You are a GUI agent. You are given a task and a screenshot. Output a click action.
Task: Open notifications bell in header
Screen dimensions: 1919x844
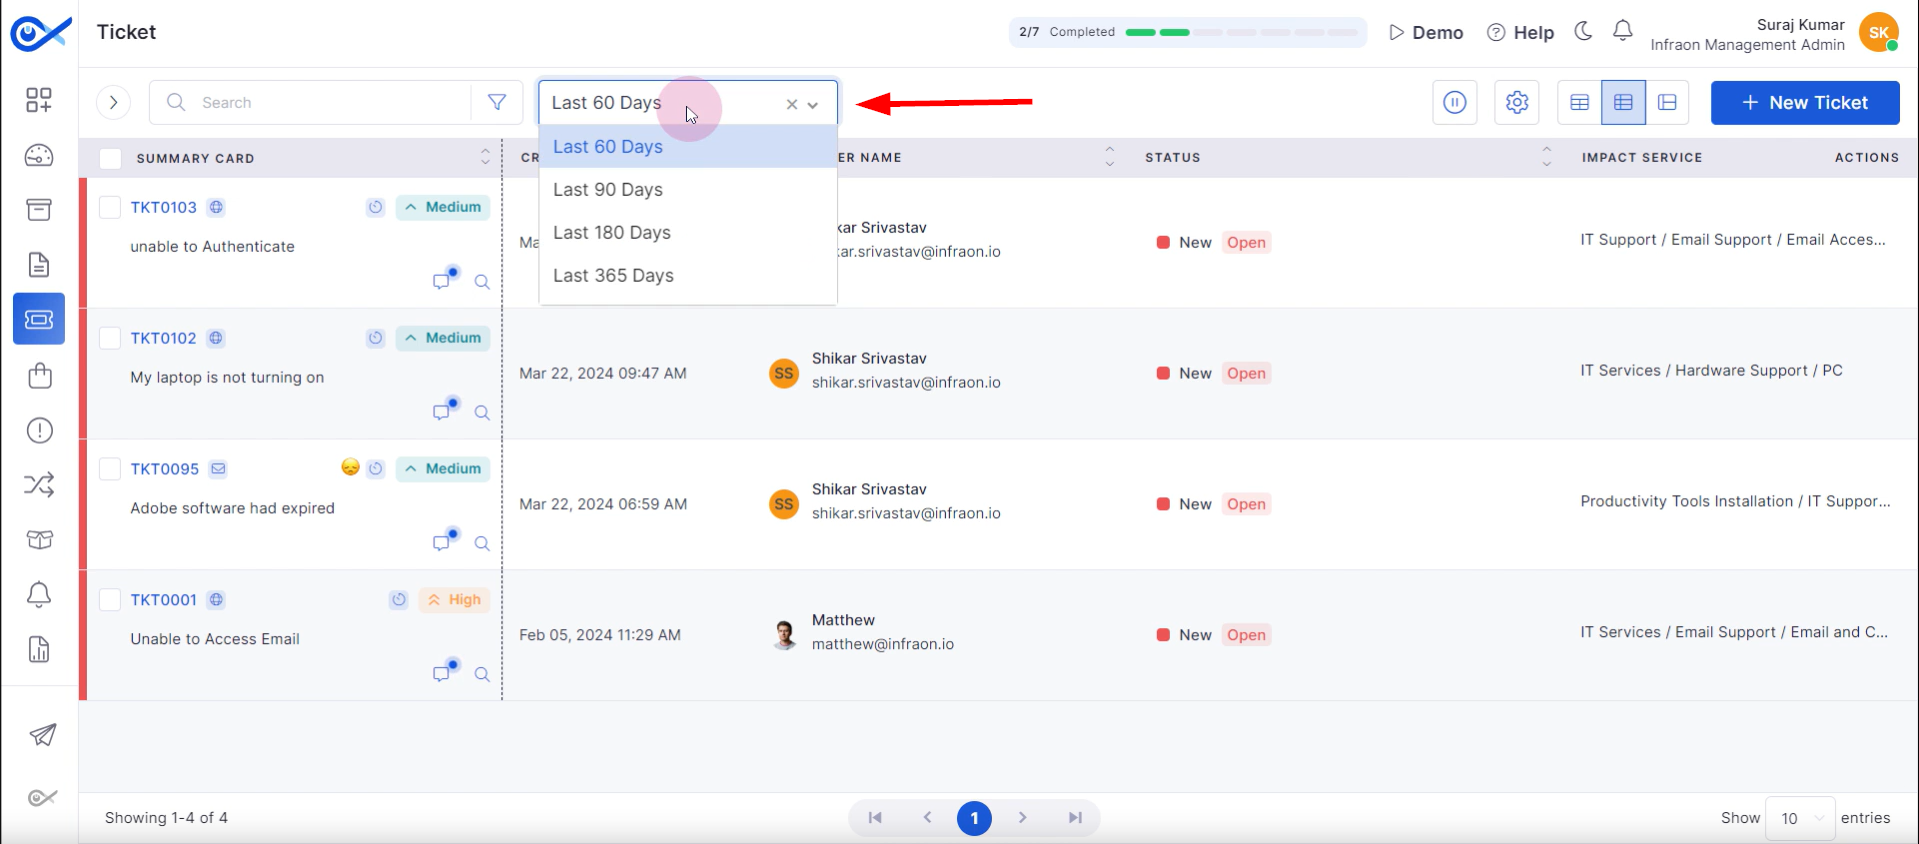[1622, 31]
